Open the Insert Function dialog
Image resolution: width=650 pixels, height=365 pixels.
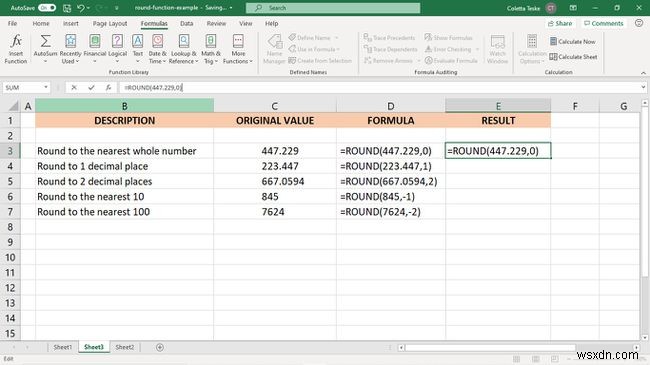click(x=16, y=49)
